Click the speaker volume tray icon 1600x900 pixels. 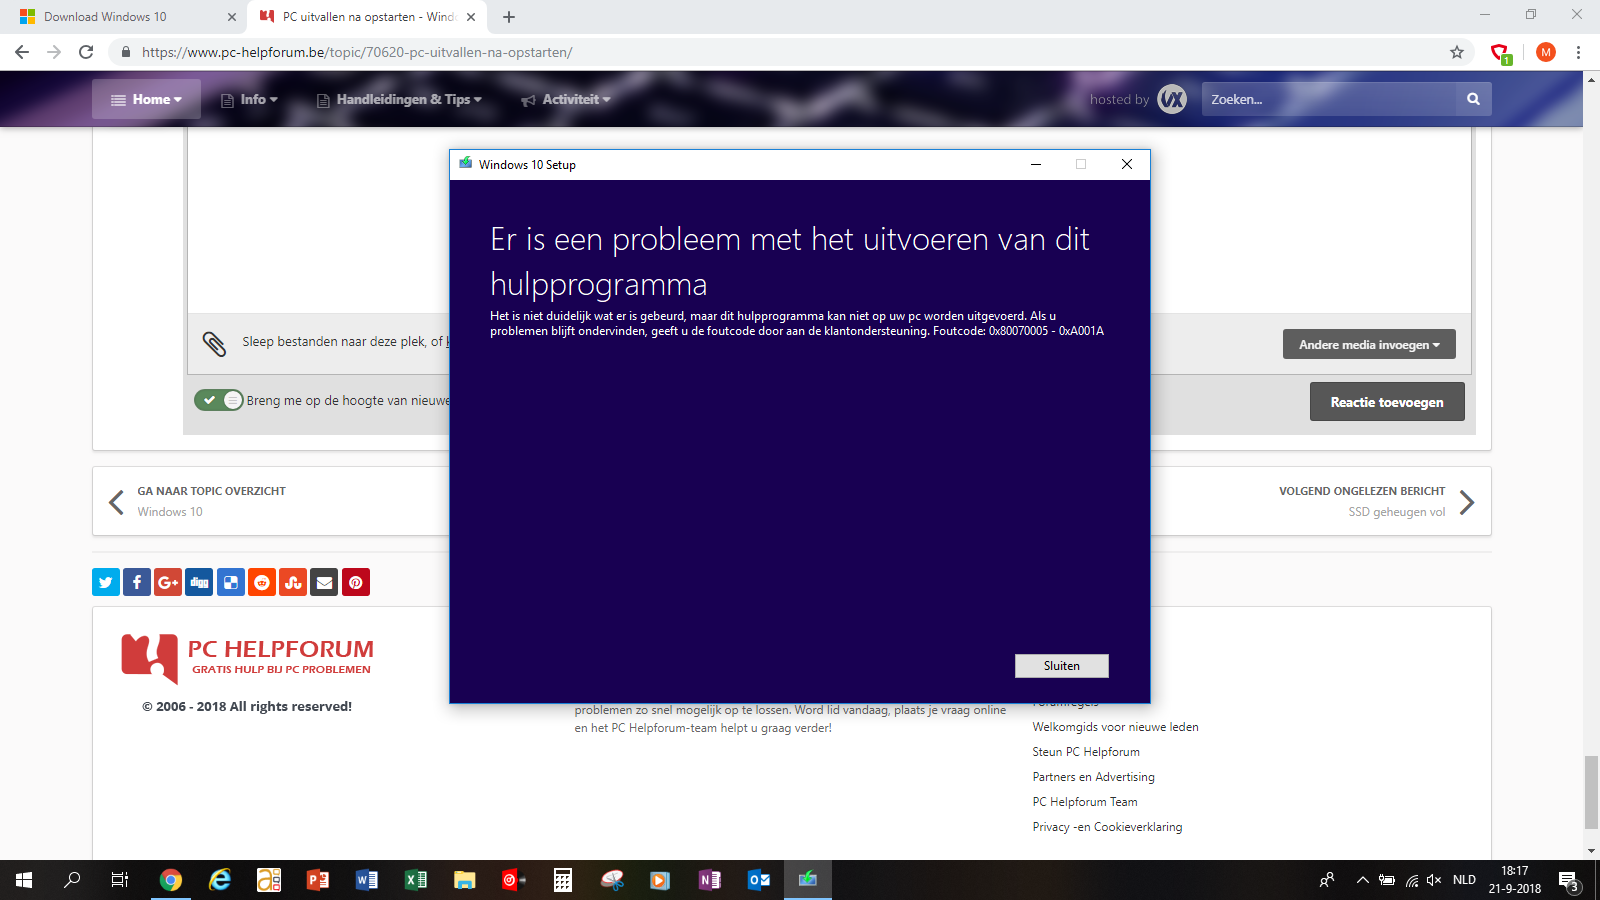[x=1435, y=880]
